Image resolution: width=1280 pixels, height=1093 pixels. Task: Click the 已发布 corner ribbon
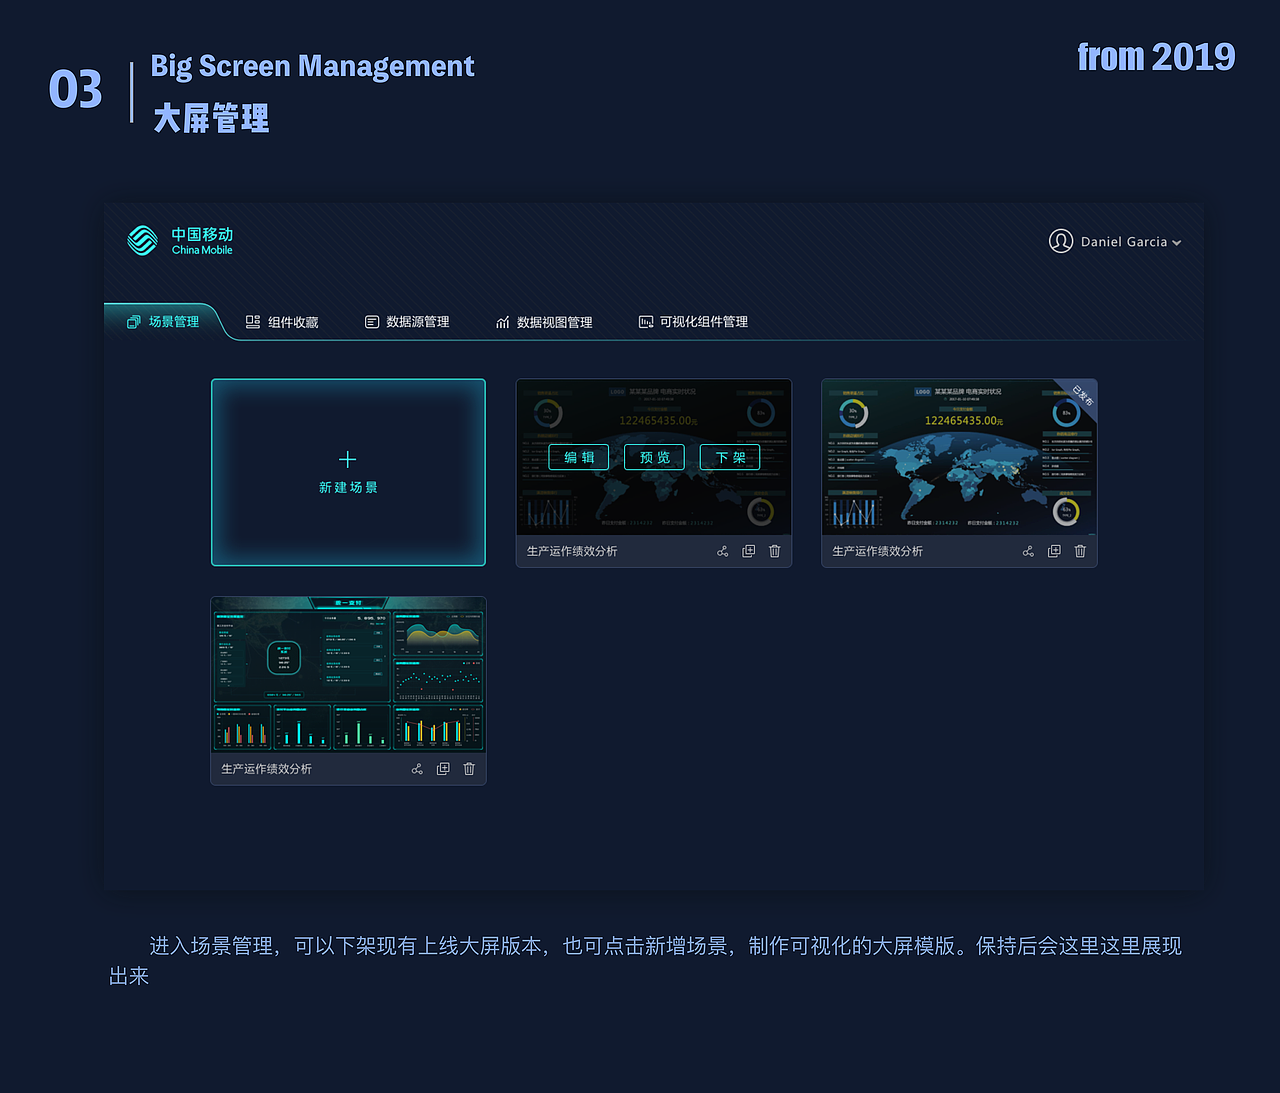click(1082, 394)
